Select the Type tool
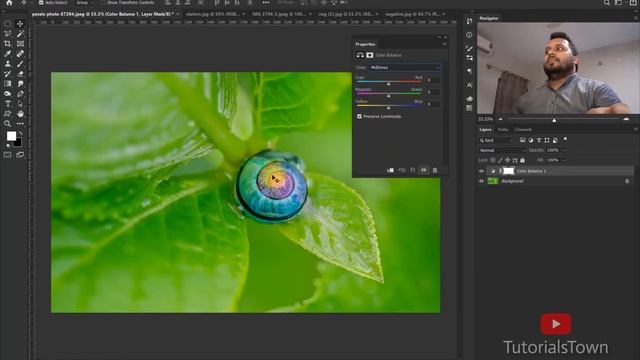The image size is (640, 360). [x=7, y=104]
